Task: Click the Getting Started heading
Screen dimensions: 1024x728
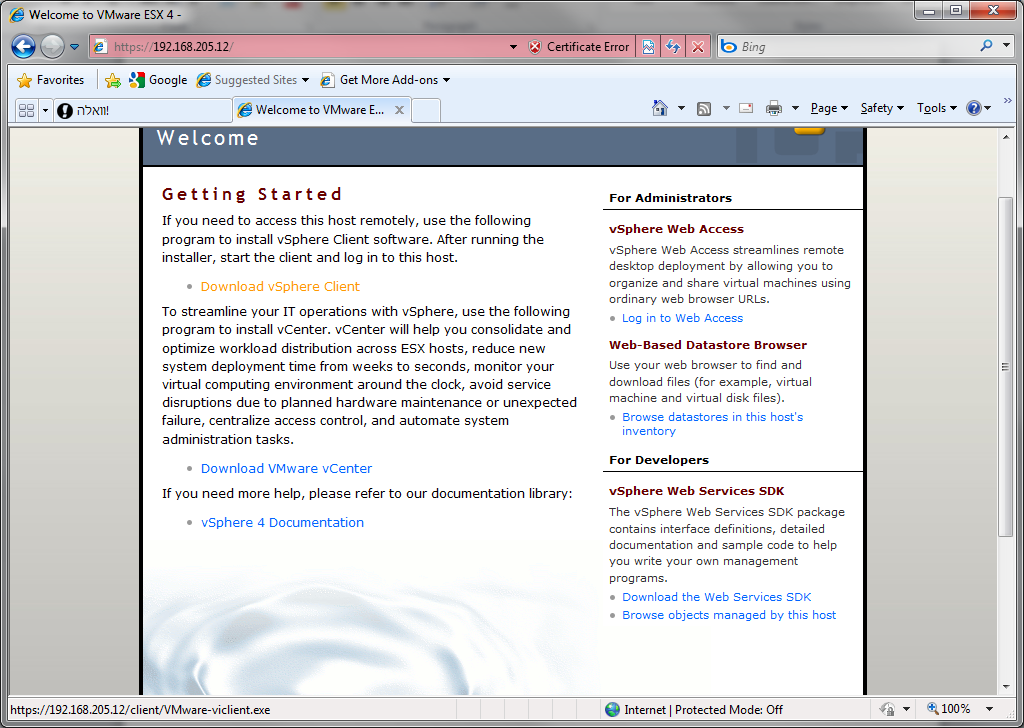Action: pos(252,194)
